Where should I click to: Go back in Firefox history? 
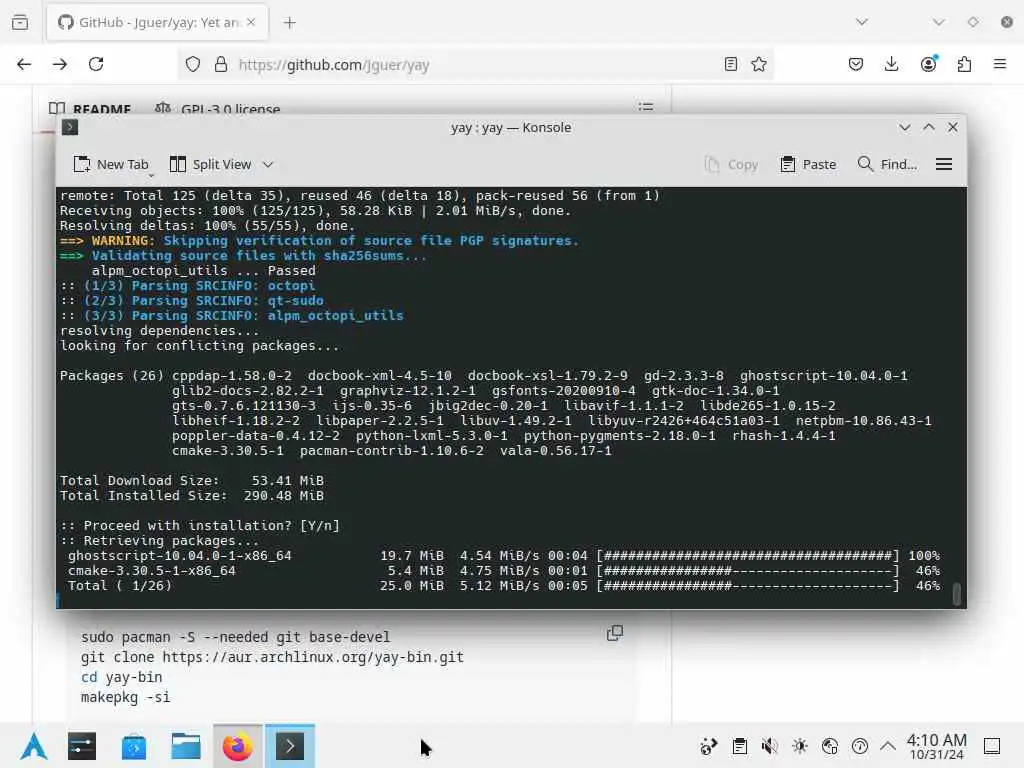tap(24, 64)
